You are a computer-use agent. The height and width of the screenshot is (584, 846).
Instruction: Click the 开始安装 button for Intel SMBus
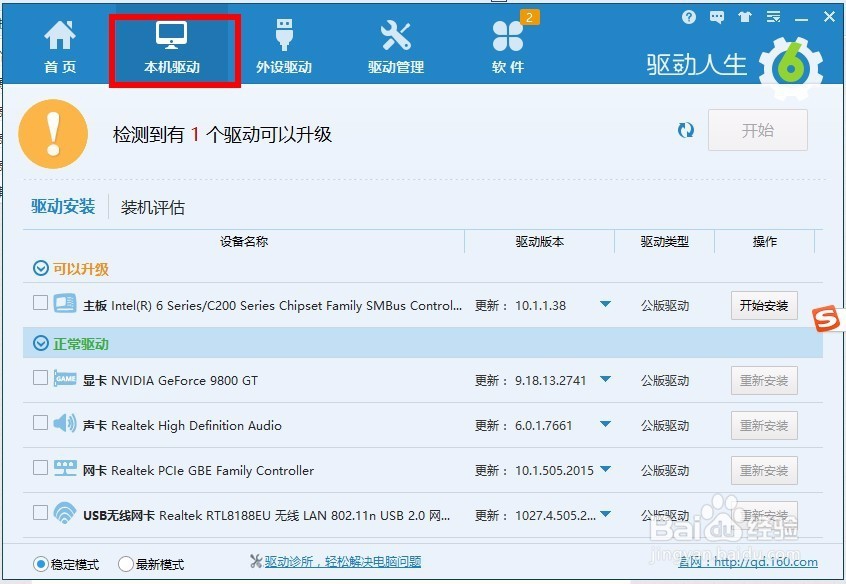point(764,305)
